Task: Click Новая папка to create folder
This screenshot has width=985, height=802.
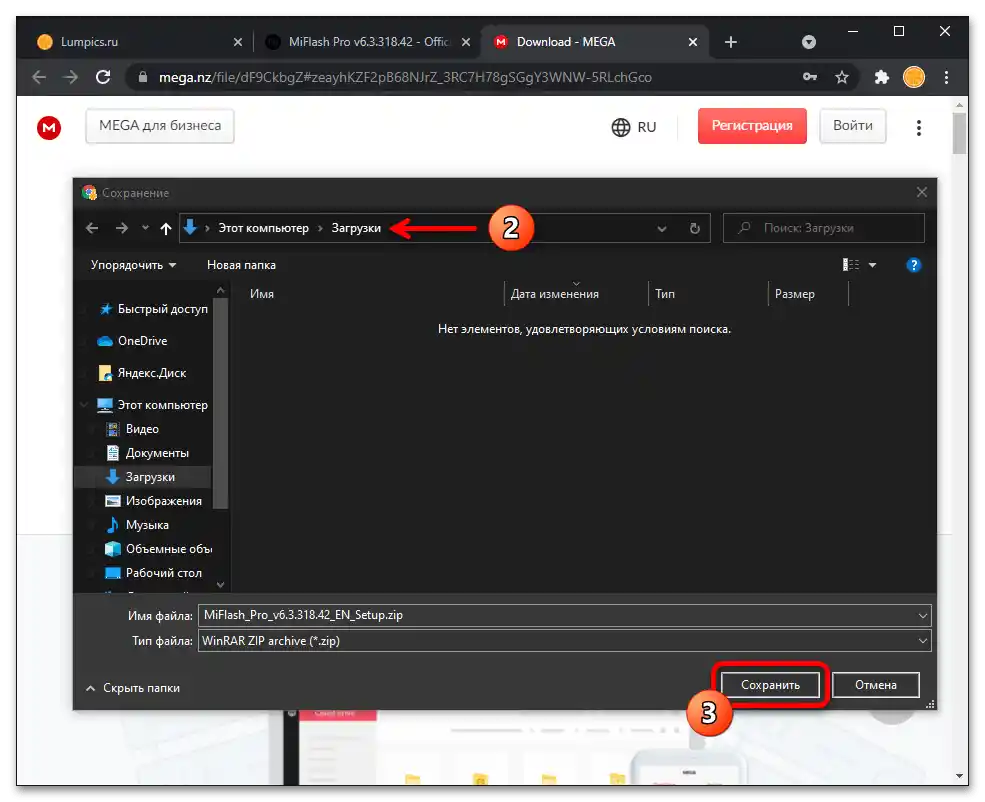Action: click(241, 265)
